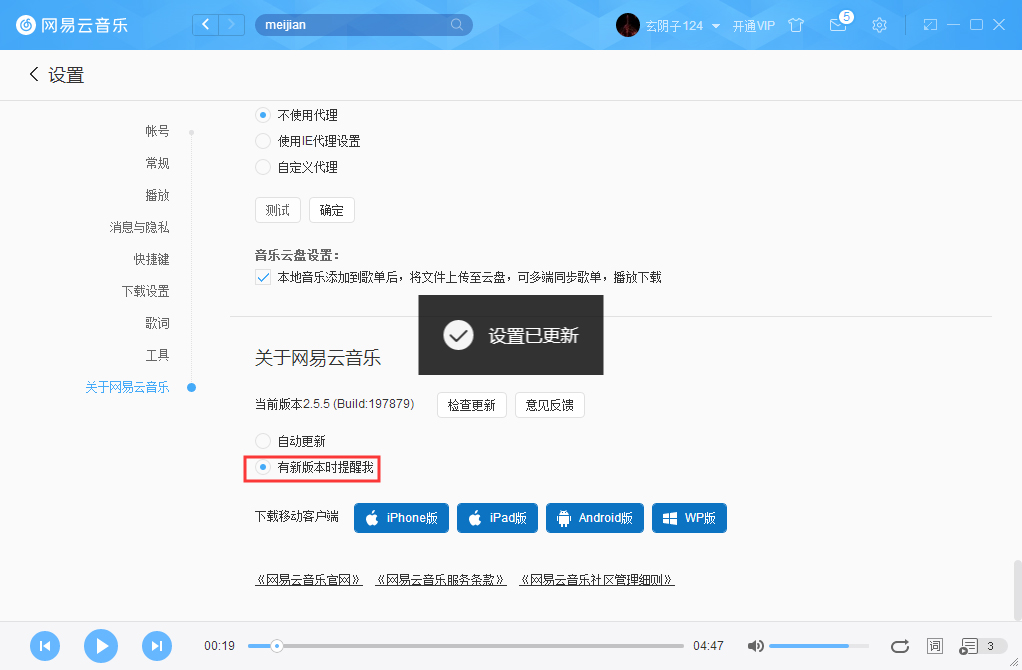Image resolution: width=1022 pixels, height=670 pixels.
Task: Click the forward navigation arrow
Action: tap(232, 24)
